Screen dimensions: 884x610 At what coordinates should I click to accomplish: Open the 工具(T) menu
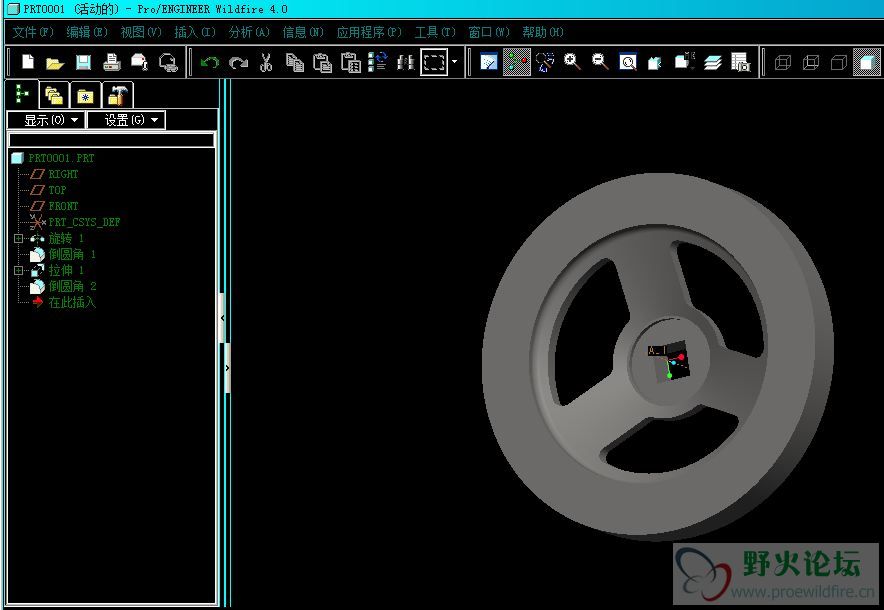tap(435, 32)
